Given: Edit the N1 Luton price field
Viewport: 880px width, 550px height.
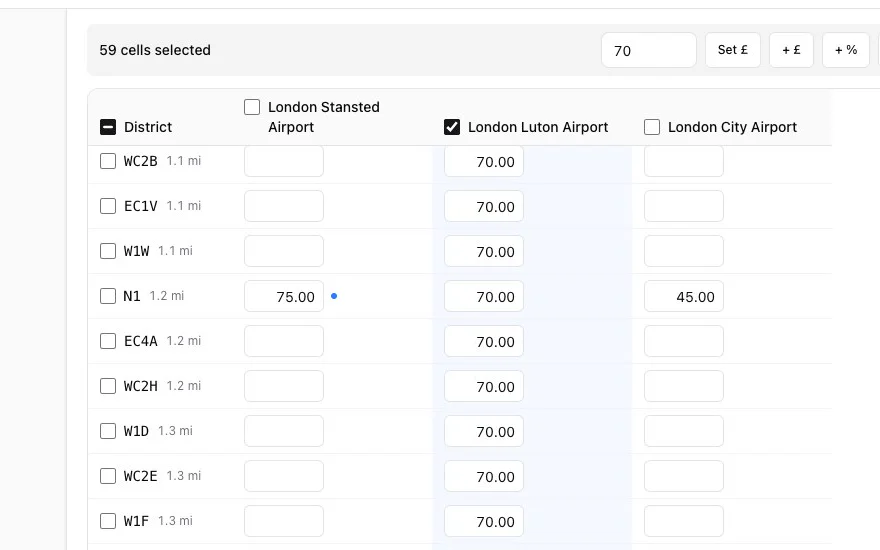Looking at the screenshot, I should 484,296.
